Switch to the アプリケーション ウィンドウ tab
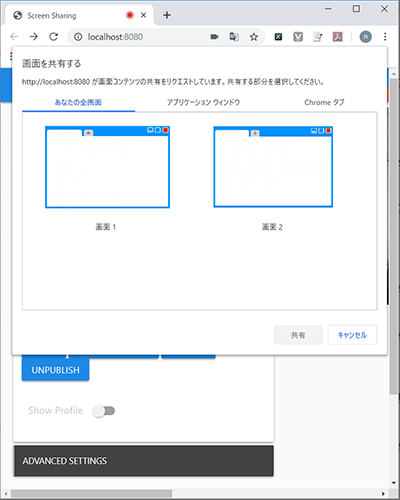 click(203, 102)
